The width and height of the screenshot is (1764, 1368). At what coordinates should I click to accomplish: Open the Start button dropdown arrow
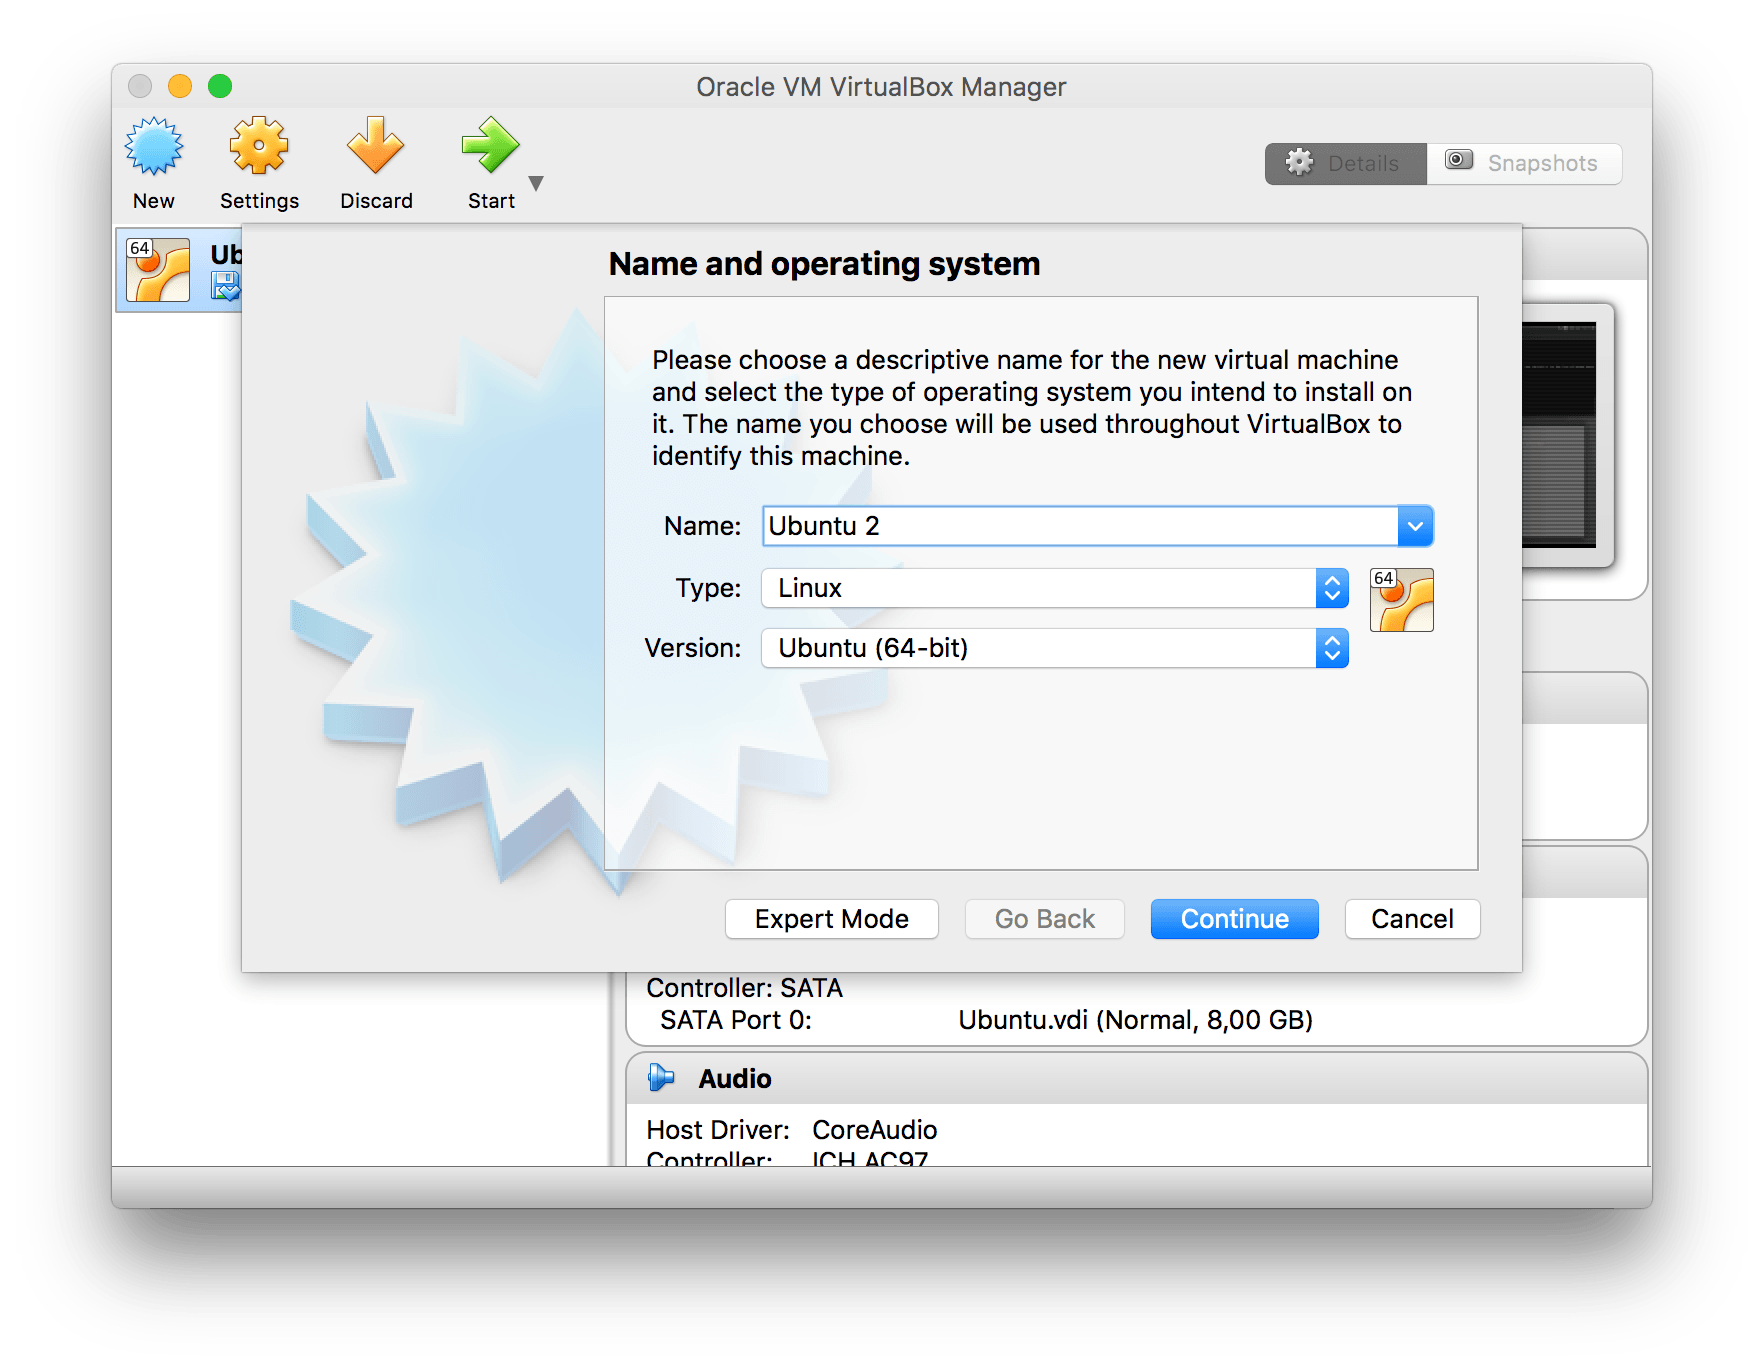point(536,183)
